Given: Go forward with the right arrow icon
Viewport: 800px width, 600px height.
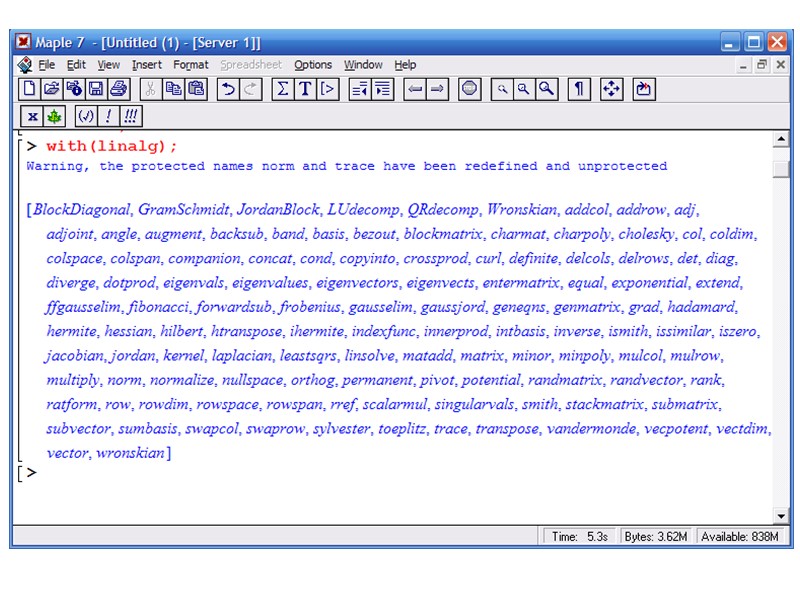Looking at the screenshot, I should point(437,89).
